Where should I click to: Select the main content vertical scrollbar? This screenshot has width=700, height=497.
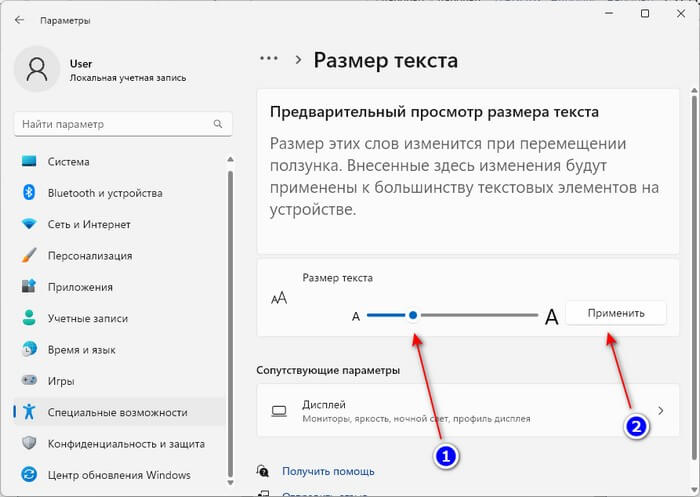tap(694, 277)
